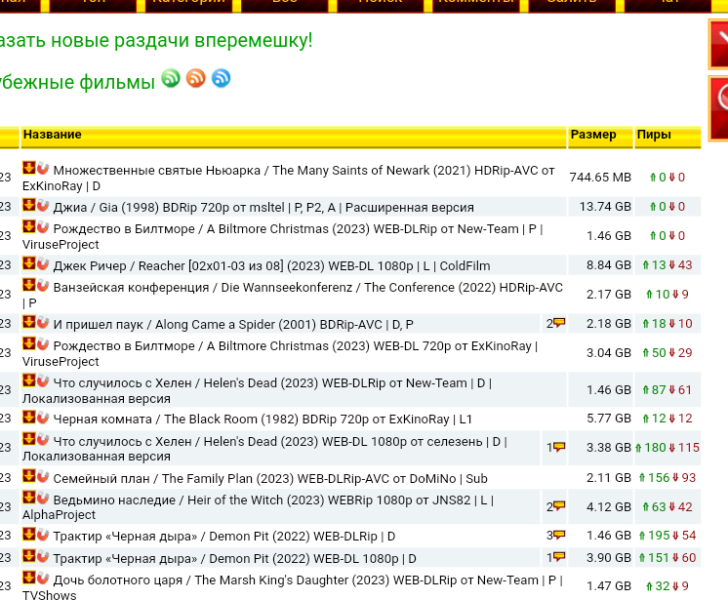Viewport: 728px width, 600px height.
Task: Select the 5.77 GB size value
Action: [x=609, y=418]
